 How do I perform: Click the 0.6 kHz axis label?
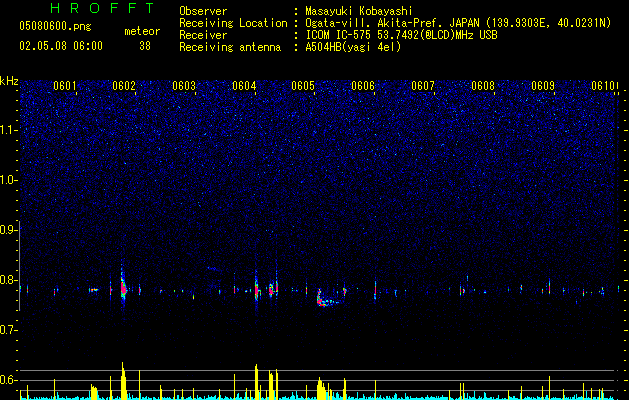pyautogui.click(x=9, y=380)
